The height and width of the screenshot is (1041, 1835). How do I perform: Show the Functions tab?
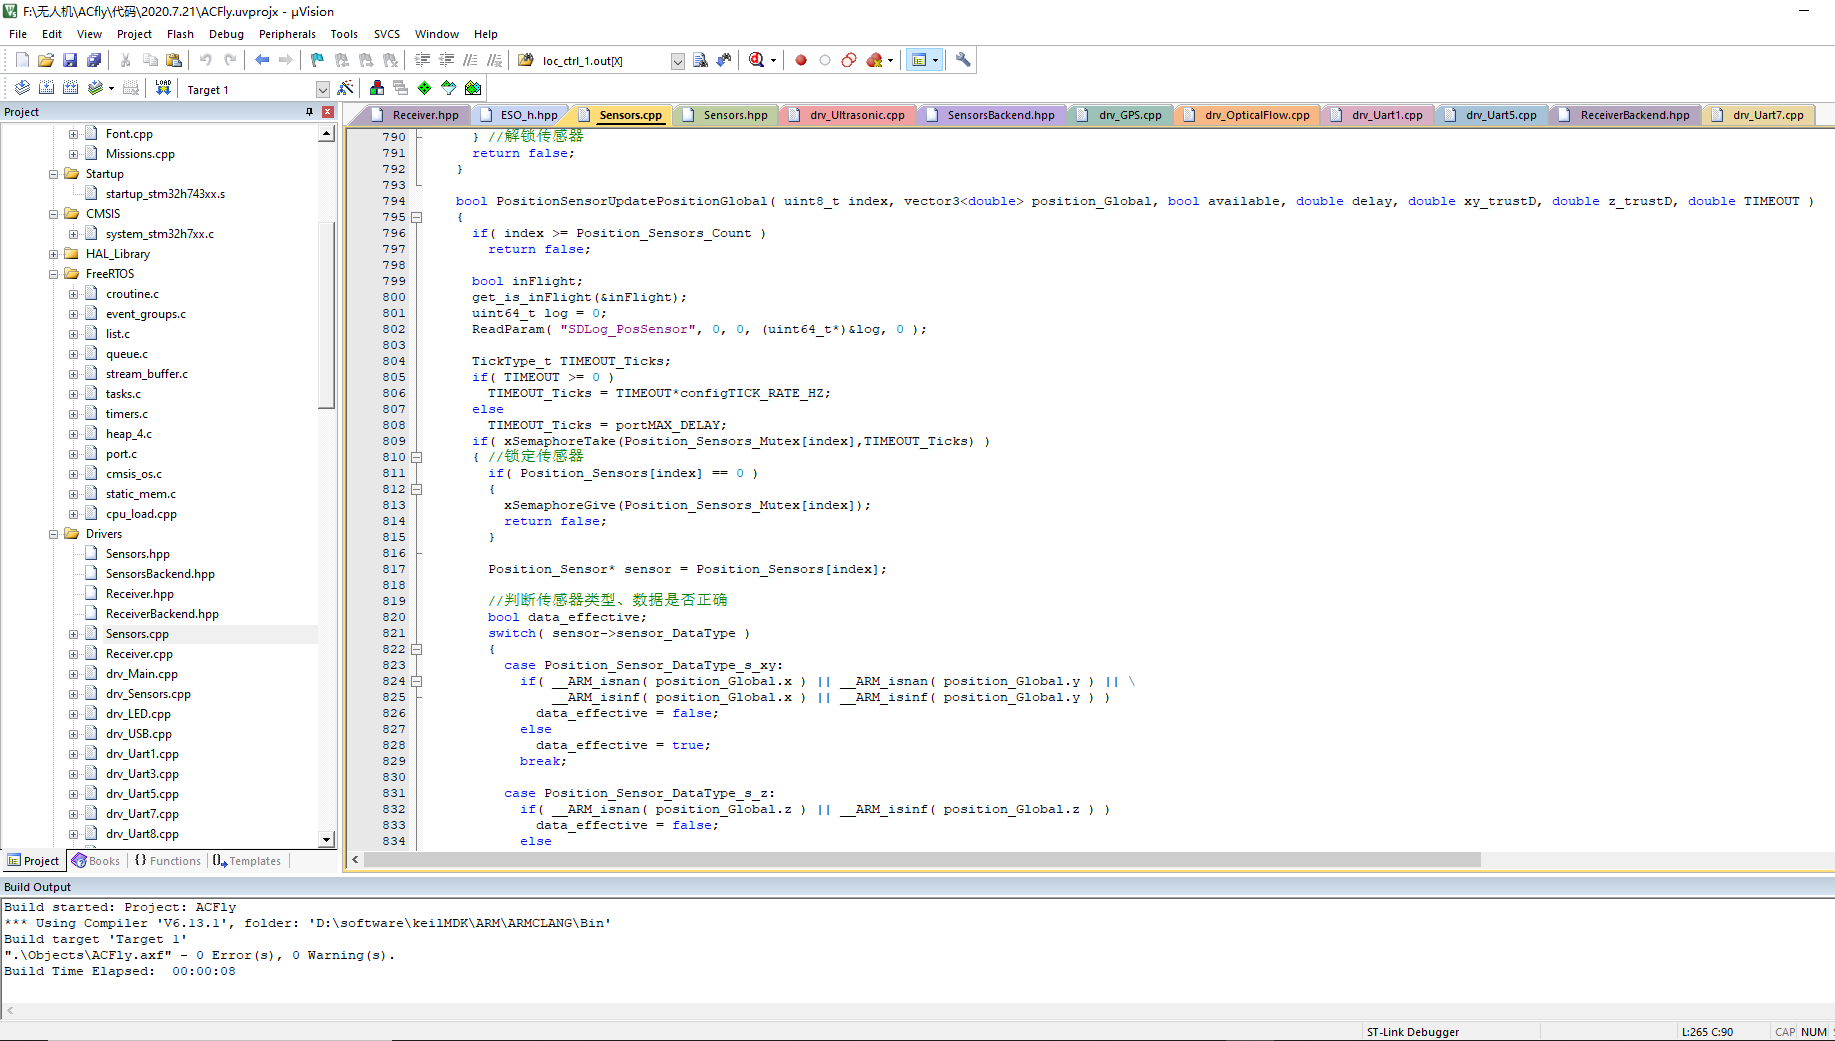(168, 861)
